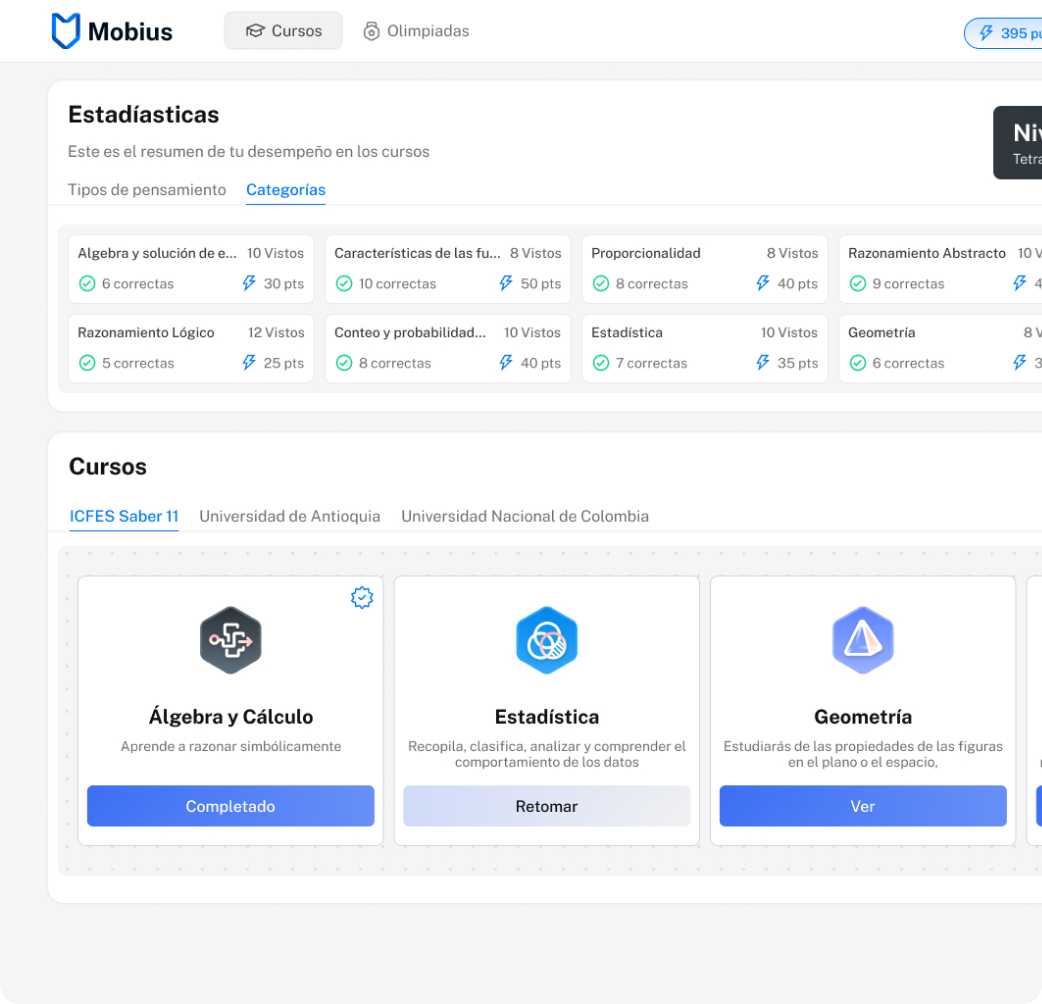
Task: Click Ver button on Geometría course
Action: (862, 806)
